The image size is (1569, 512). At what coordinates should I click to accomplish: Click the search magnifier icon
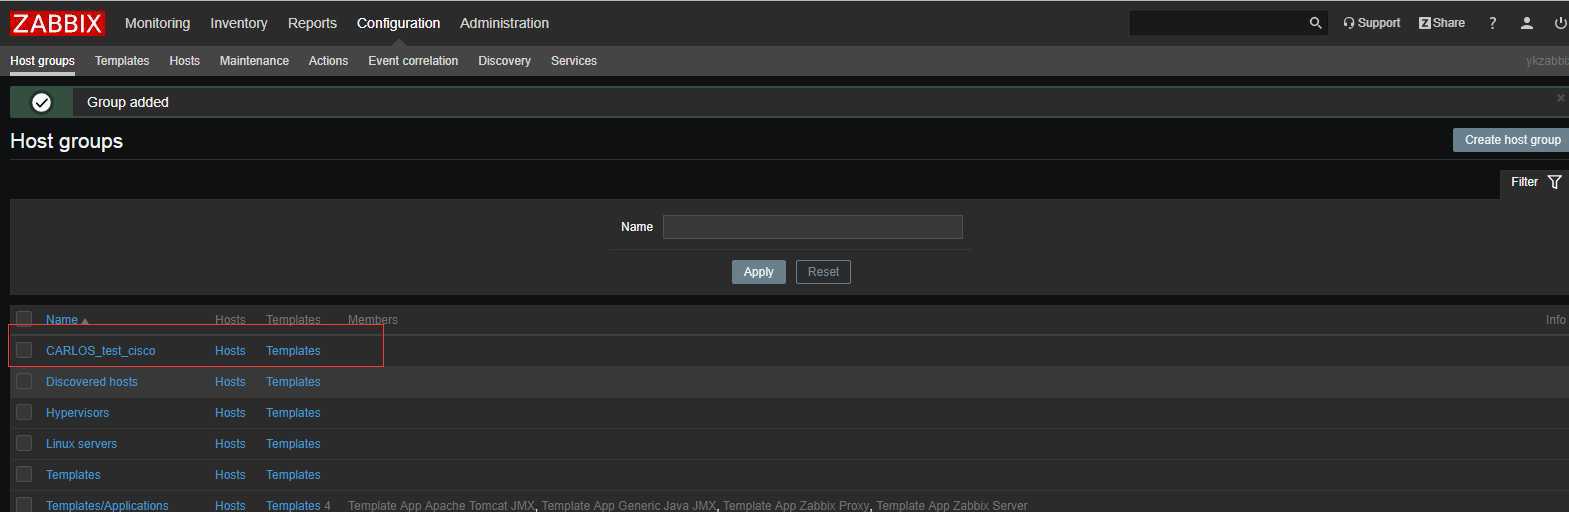coord(1315,23)
